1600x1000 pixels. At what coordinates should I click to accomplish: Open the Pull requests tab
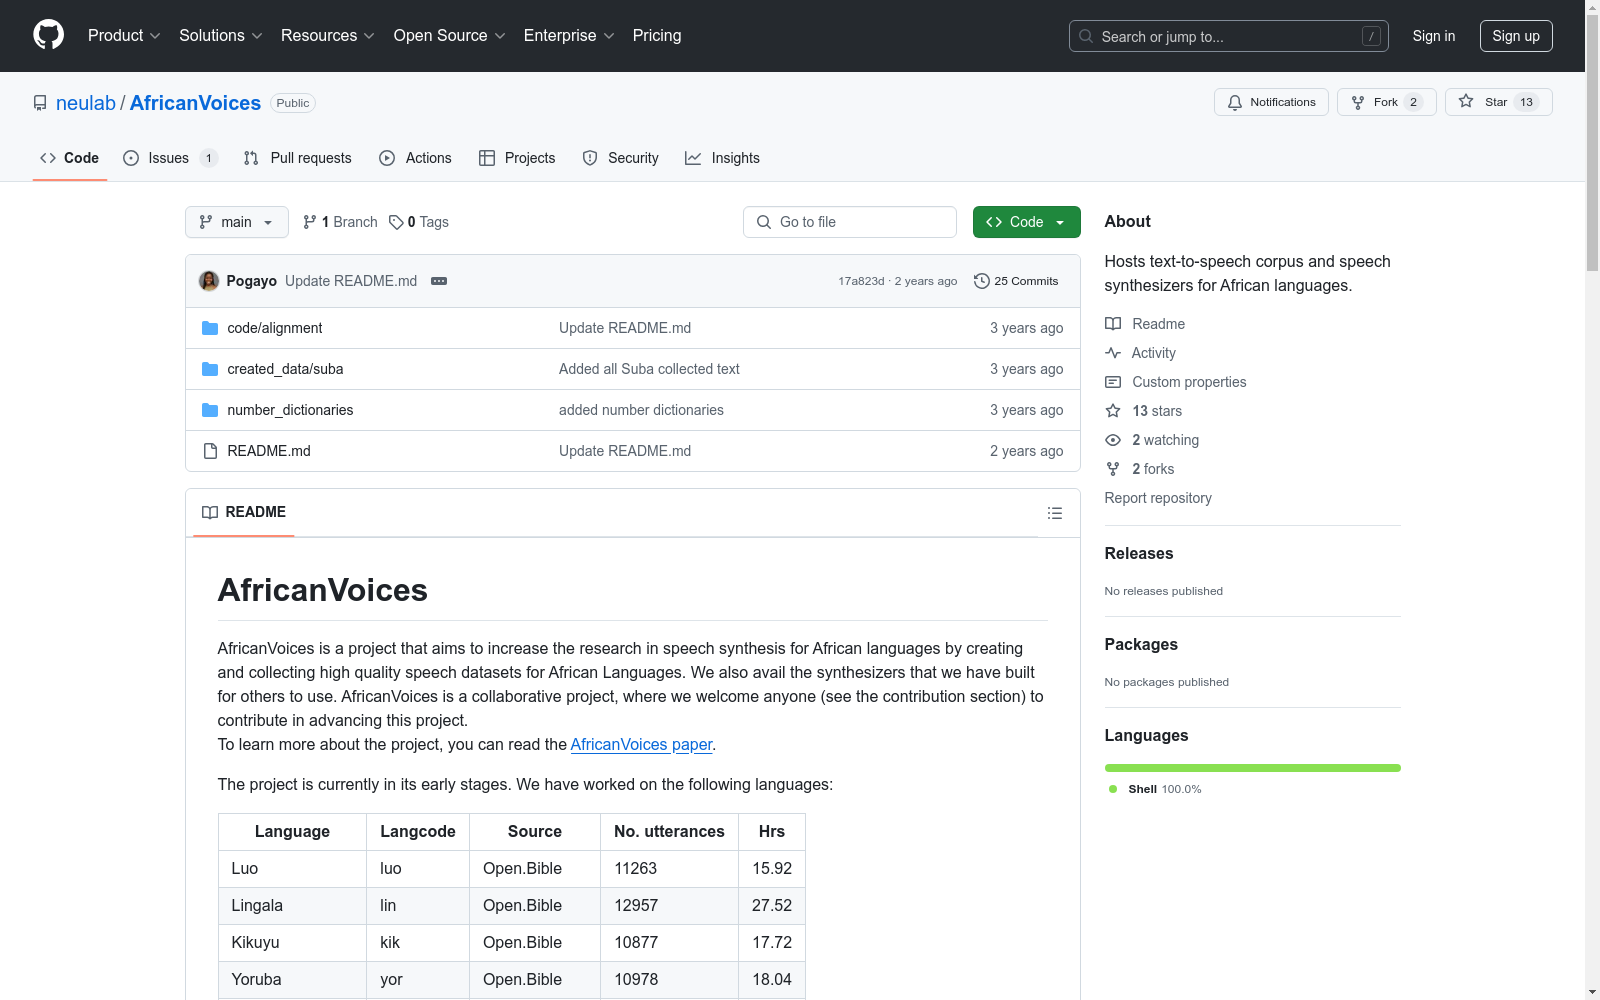(x=297, y=158)
